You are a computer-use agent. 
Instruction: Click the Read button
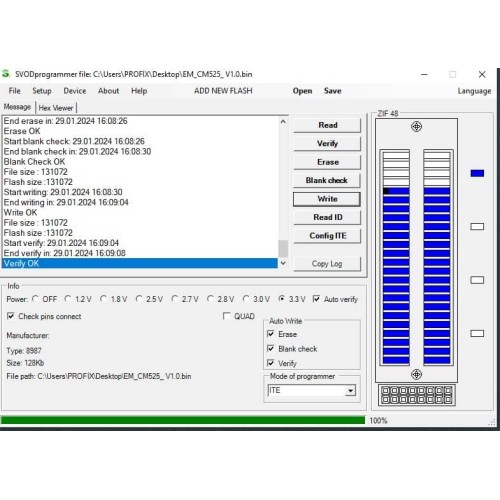tap(327, 125)
